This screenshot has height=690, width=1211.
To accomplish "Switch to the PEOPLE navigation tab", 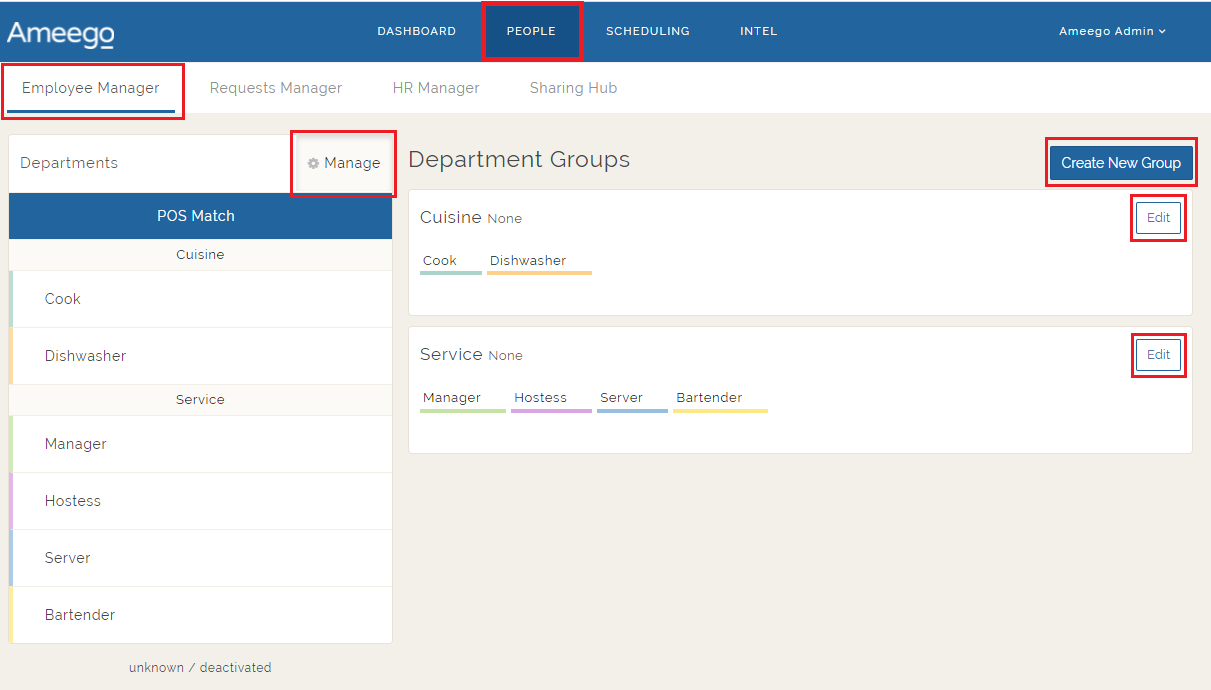I will pos(532,31).
